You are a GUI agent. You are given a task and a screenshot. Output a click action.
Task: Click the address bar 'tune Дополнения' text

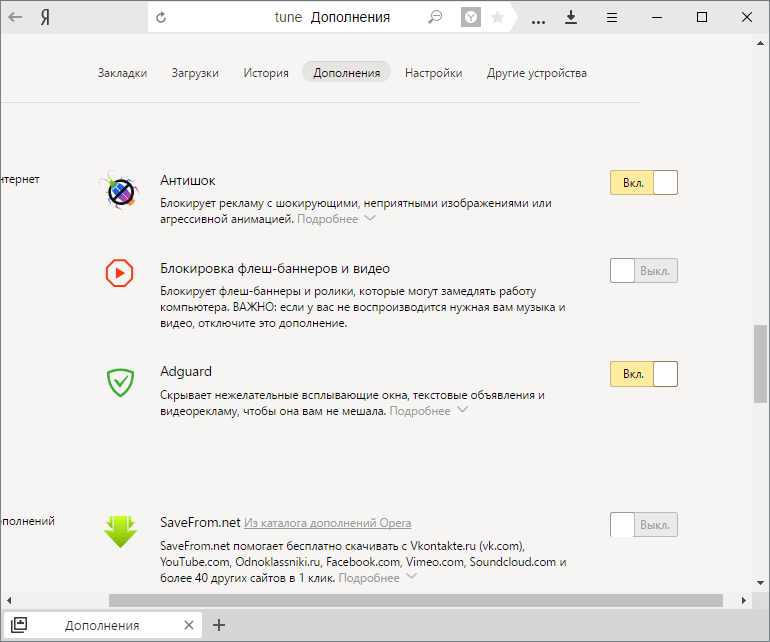[332, 17]
